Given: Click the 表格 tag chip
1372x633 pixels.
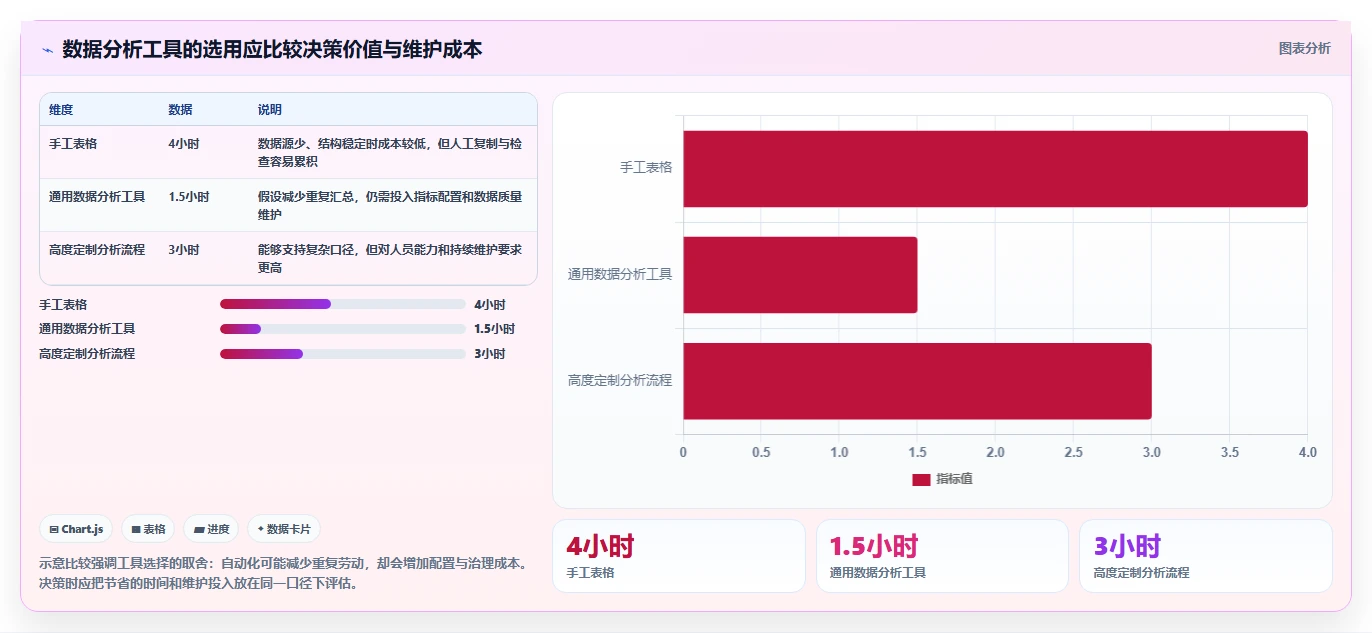Looking at the screenshot, I should click(x=148, y=529).
